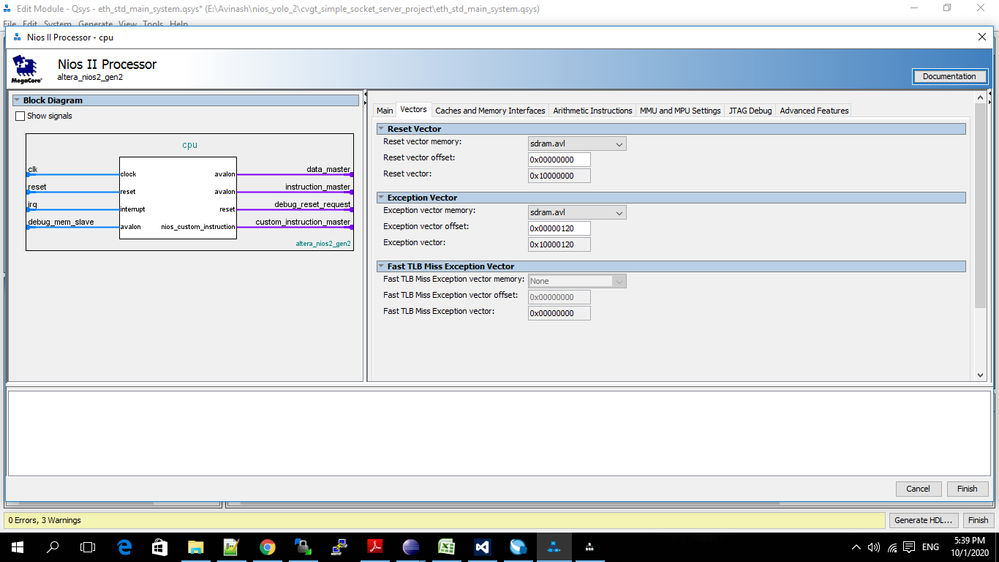Image resolution: width=999 pixels, height=562 pixels.
Task: Open second Qsys taskbar icon
Action: click(x=589, y=547)
